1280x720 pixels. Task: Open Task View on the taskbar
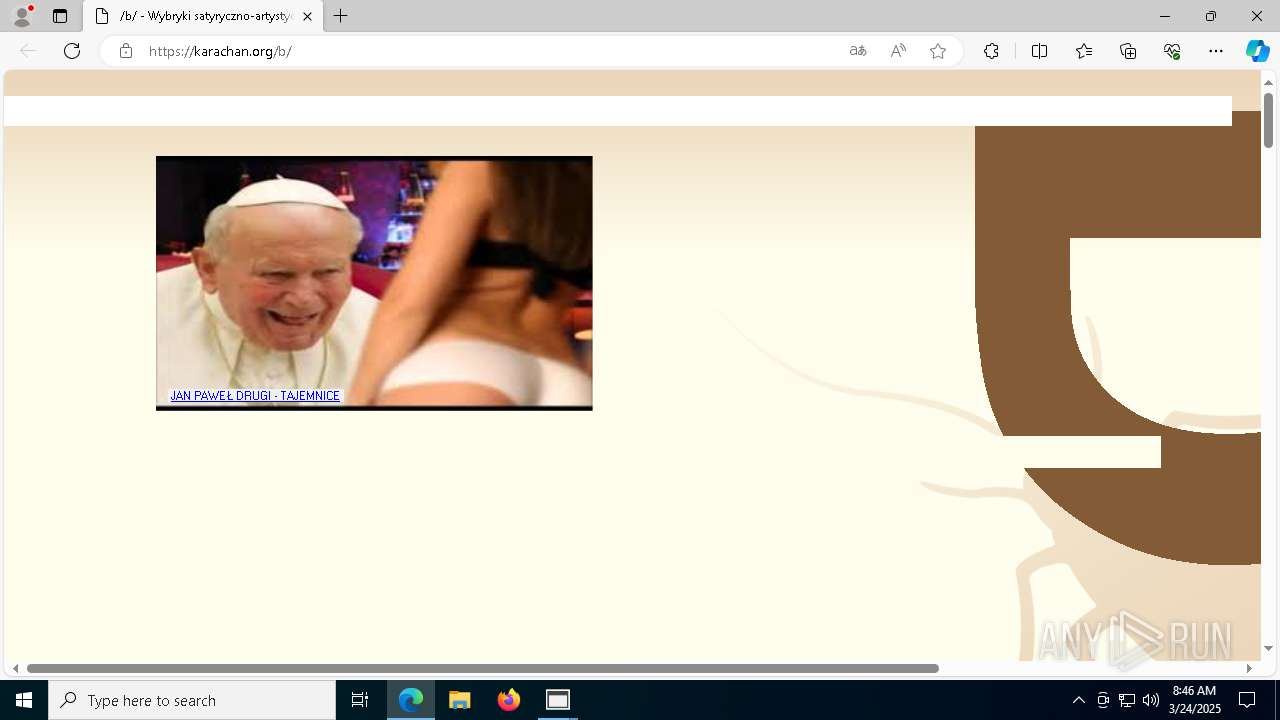tap(360, 700)
